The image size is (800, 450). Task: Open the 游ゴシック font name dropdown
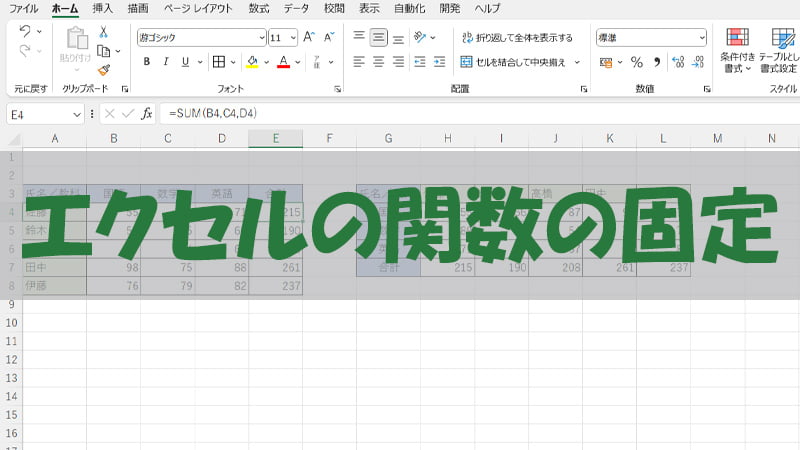click(x=202, y=37)
